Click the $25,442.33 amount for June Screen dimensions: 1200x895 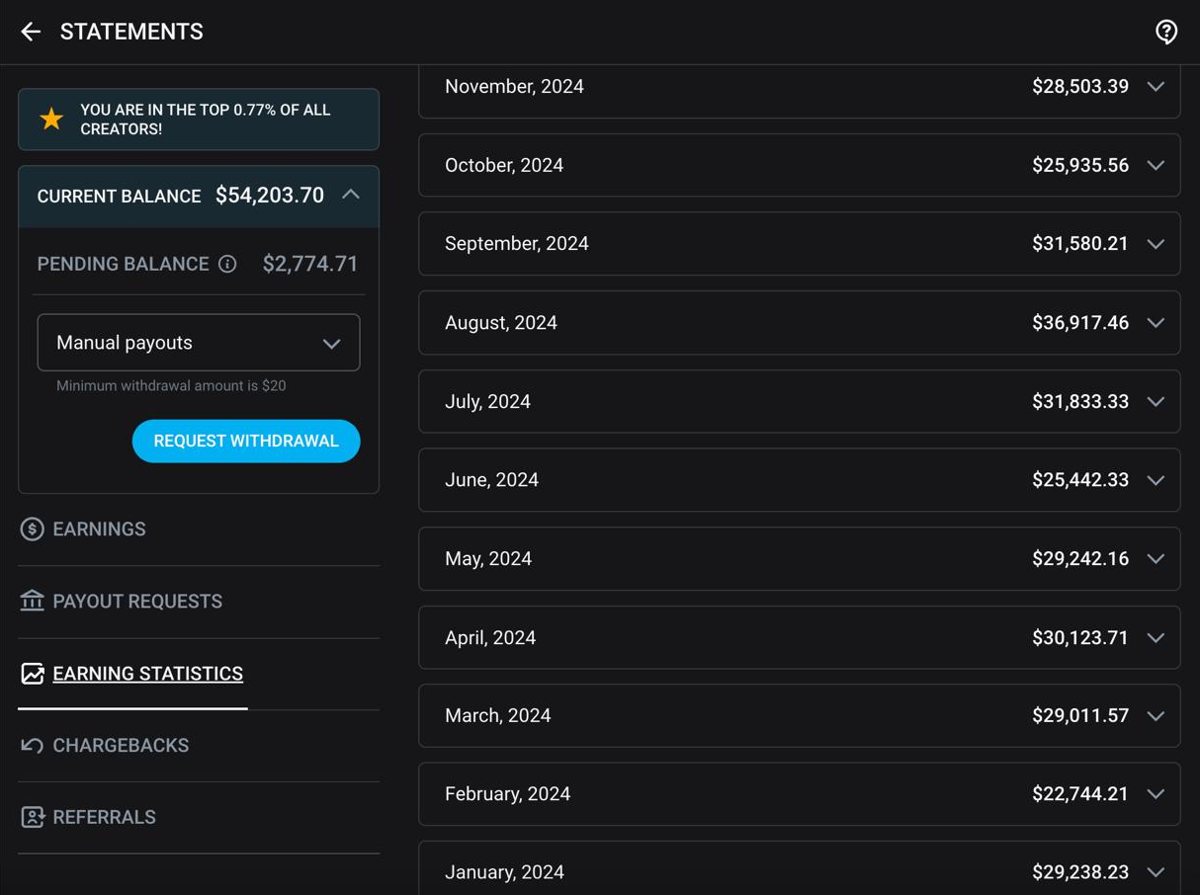1080,480
